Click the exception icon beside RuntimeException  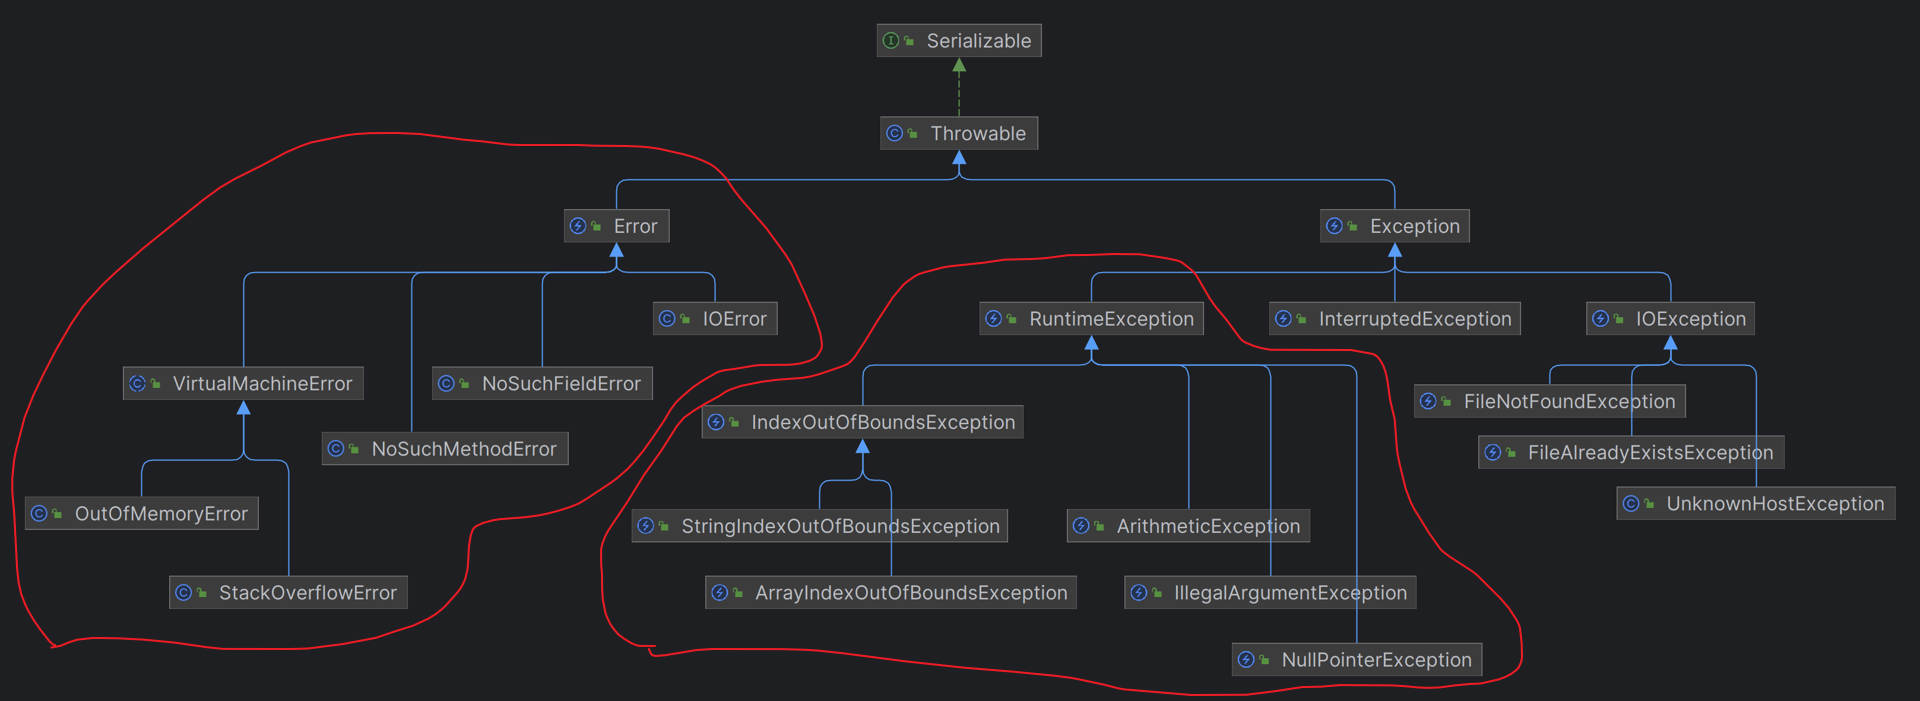click(994, 319)
